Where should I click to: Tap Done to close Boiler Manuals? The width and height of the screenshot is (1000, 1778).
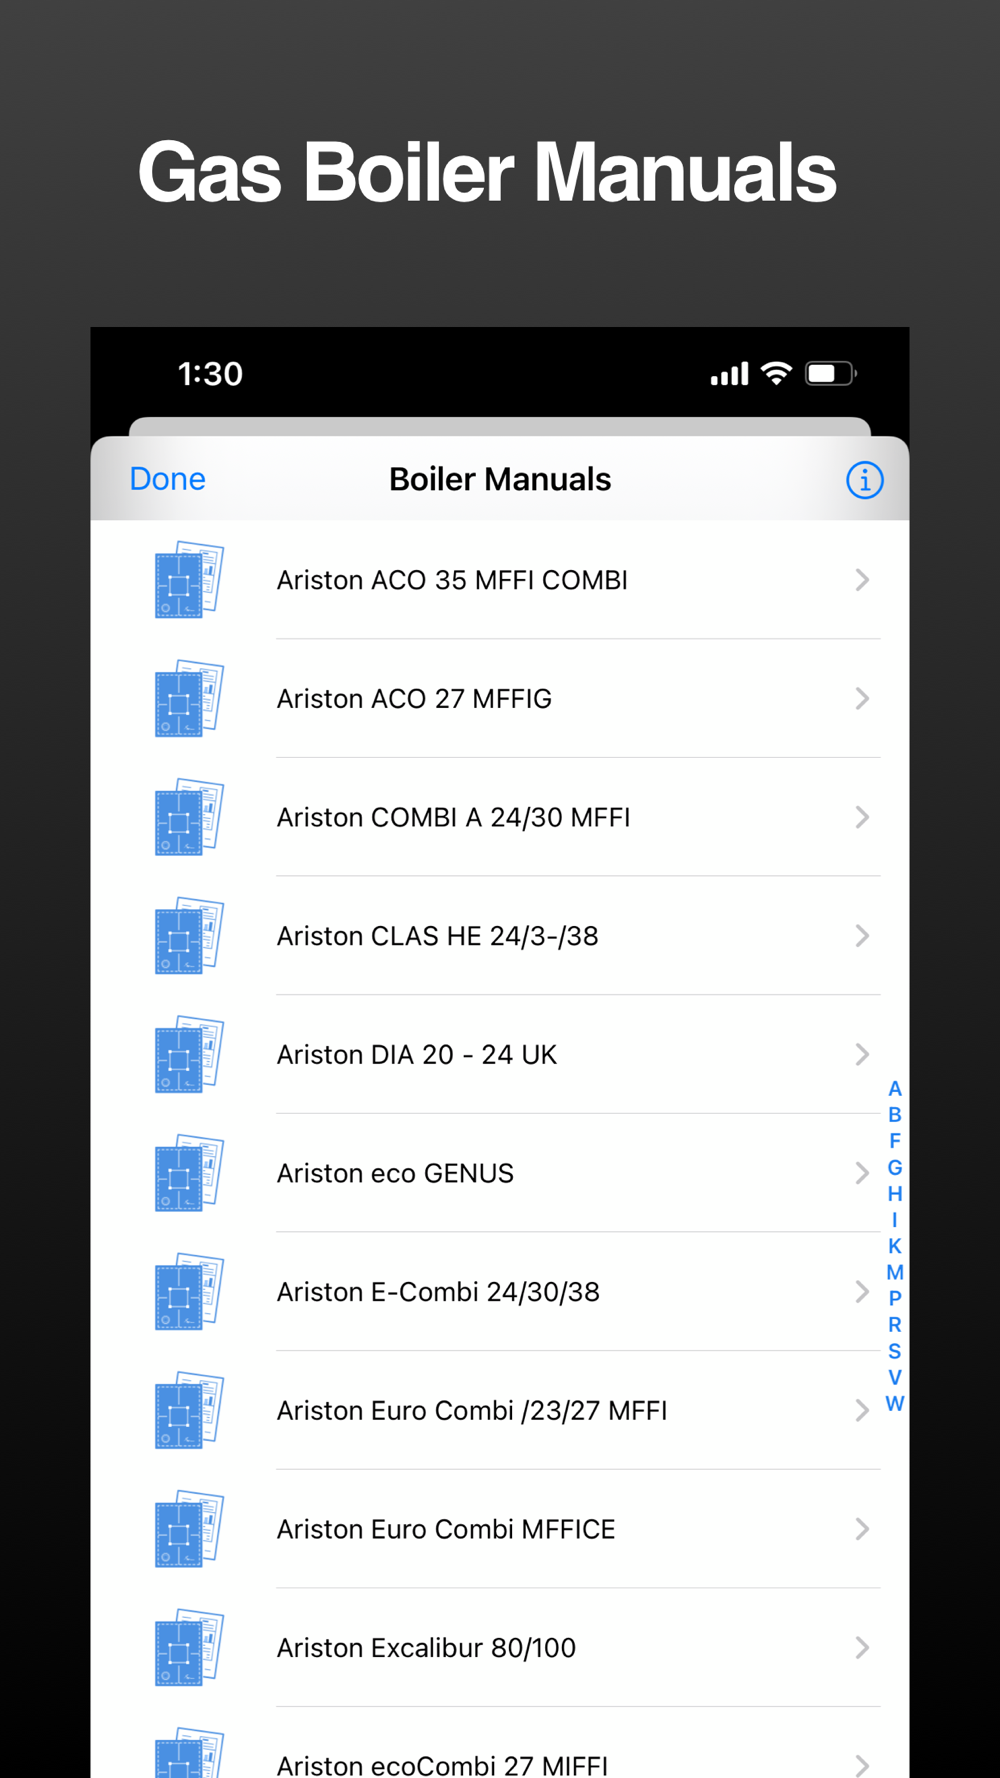pyautogui.click(x=168, y=479)
